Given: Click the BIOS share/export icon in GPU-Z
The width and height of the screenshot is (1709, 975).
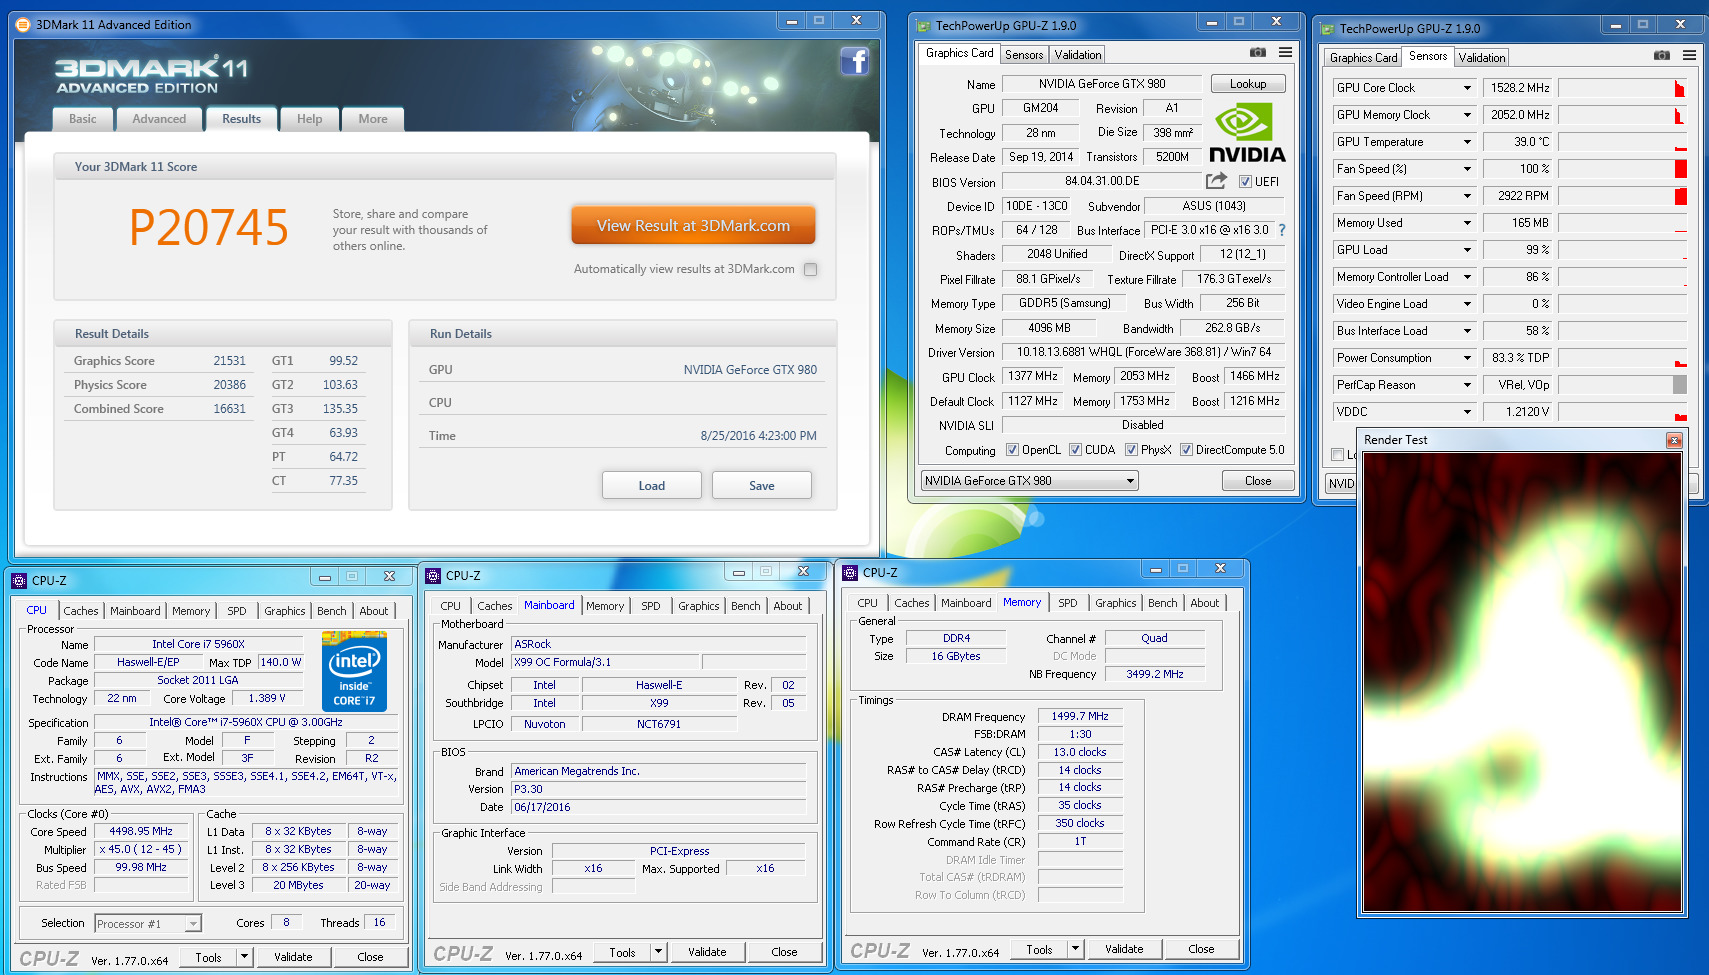Looking at the screenshot, I should coord(1216,181).
